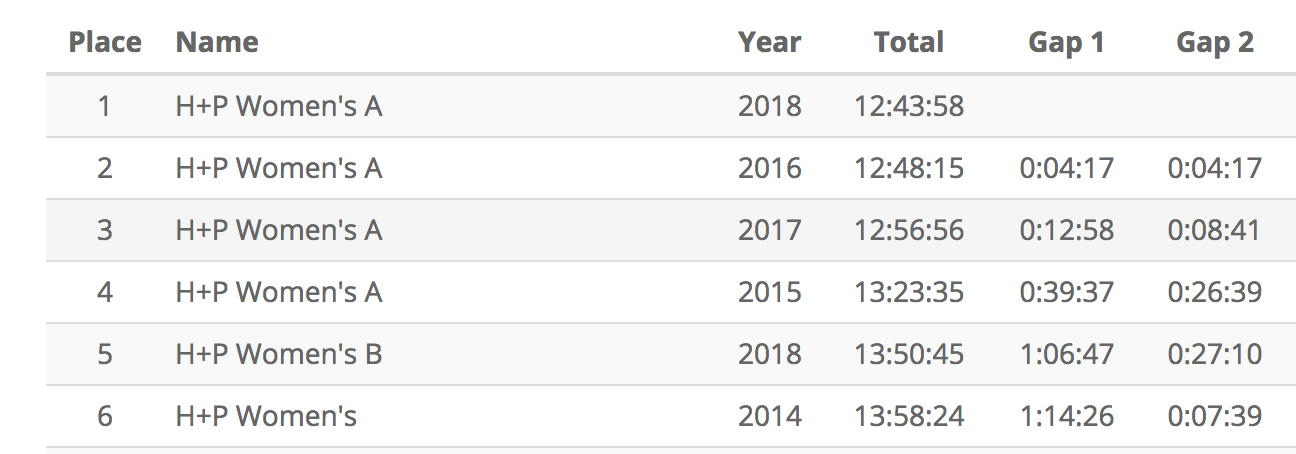
Task: Select the Gap 2 column header
Action: (1214, 42)
